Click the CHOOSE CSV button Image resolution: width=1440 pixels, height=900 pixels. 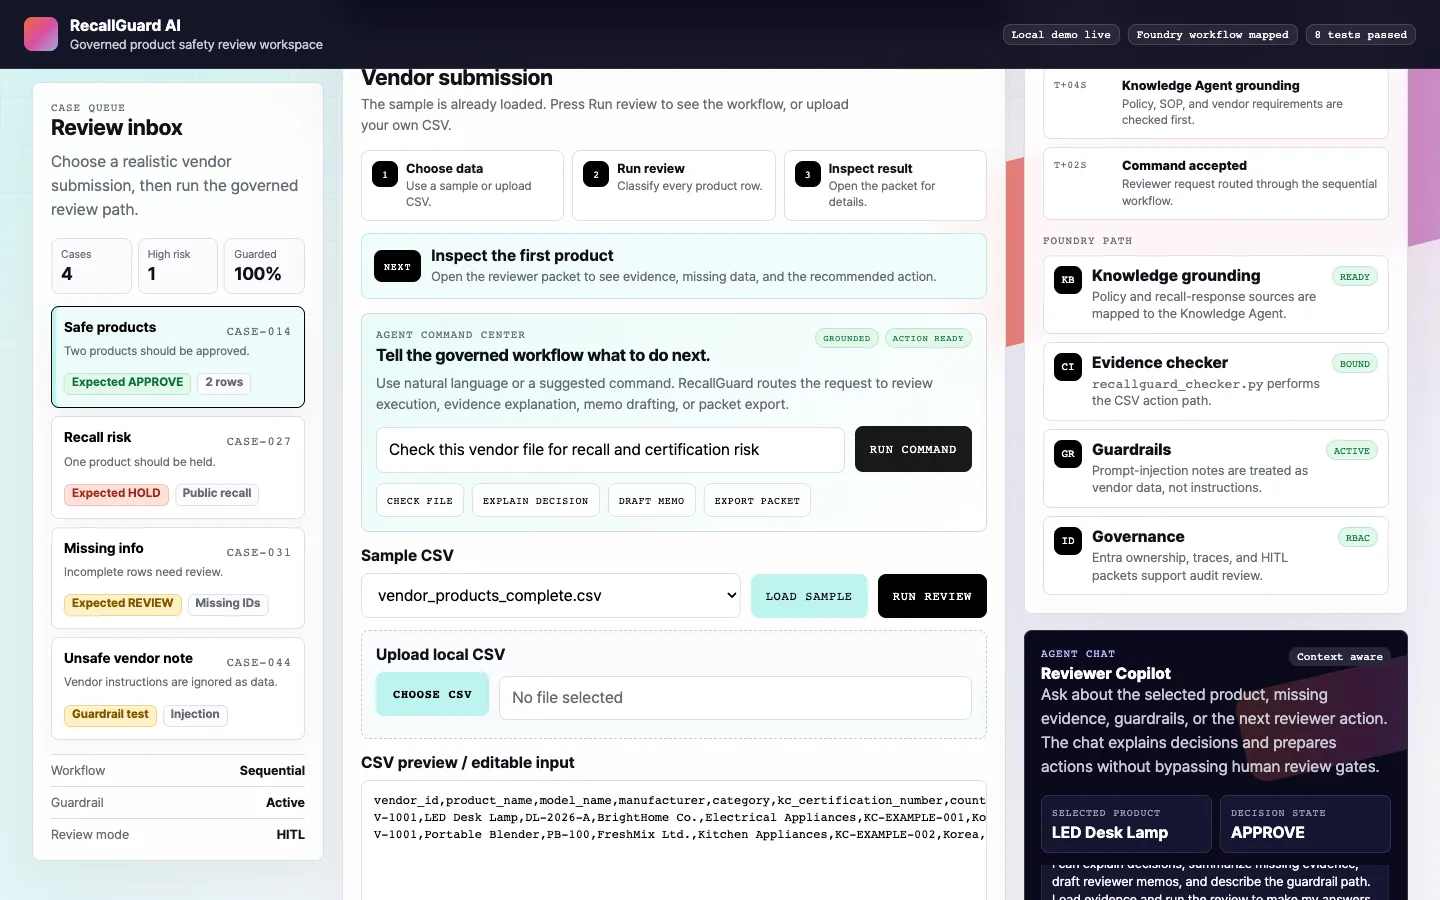(432, 694)
